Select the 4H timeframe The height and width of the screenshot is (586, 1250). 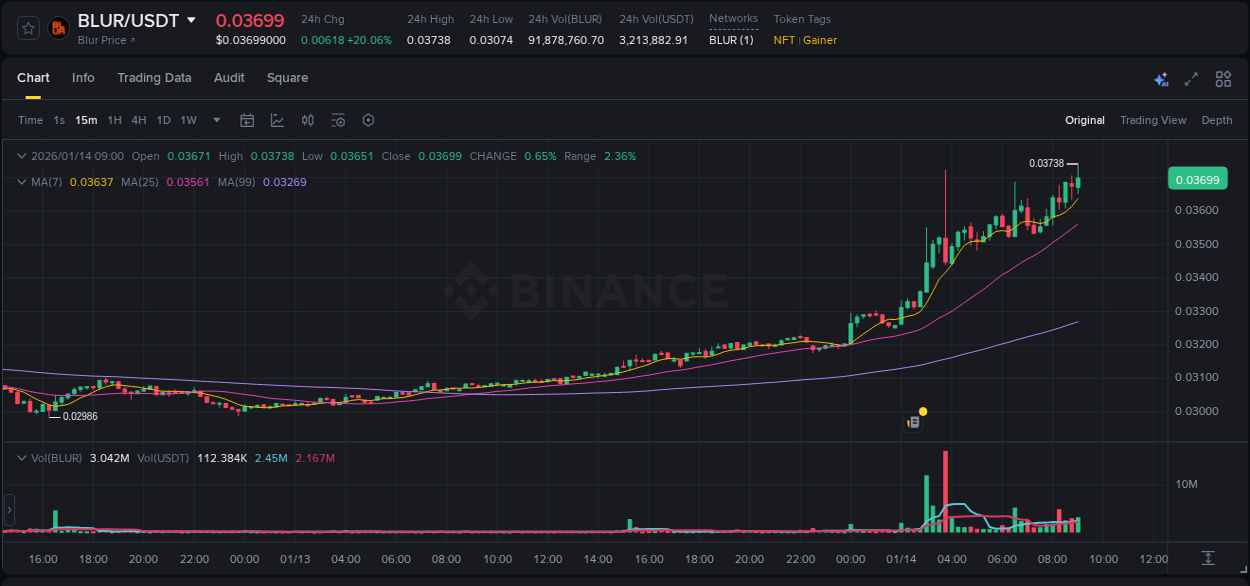click(138, 120)
